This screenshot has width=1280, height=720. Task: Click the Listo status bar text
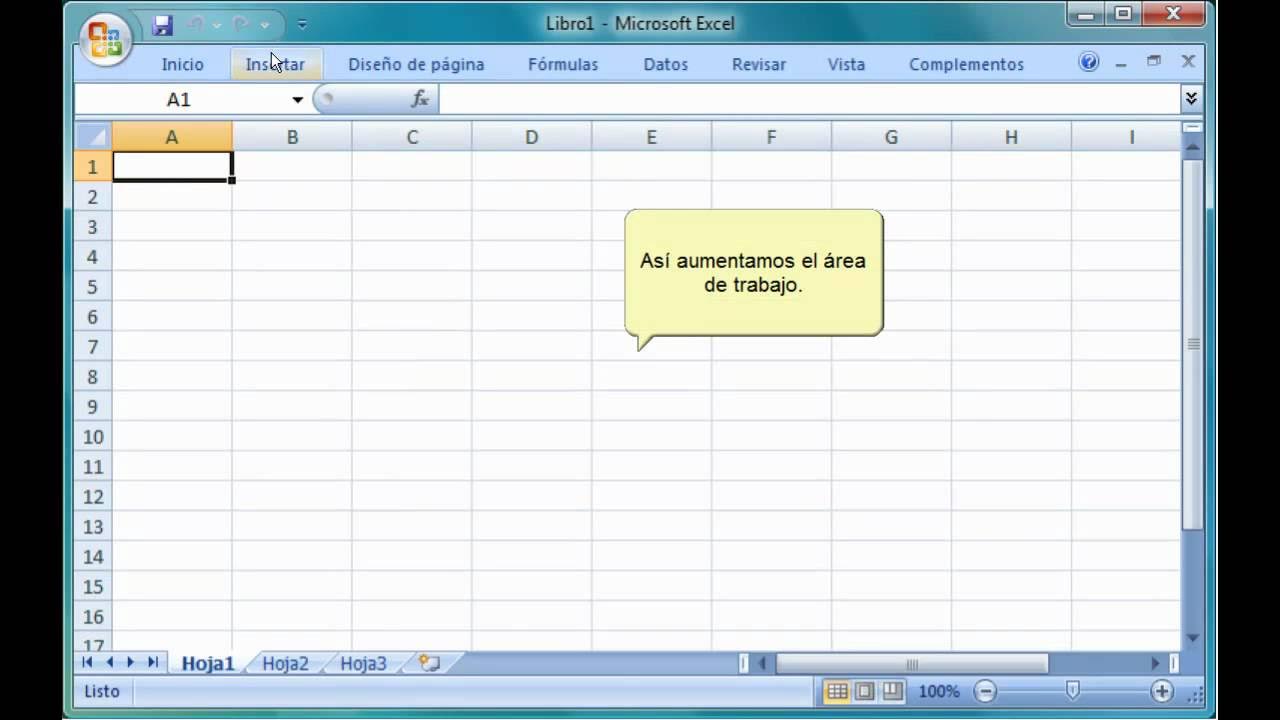(x=101, y=691)
